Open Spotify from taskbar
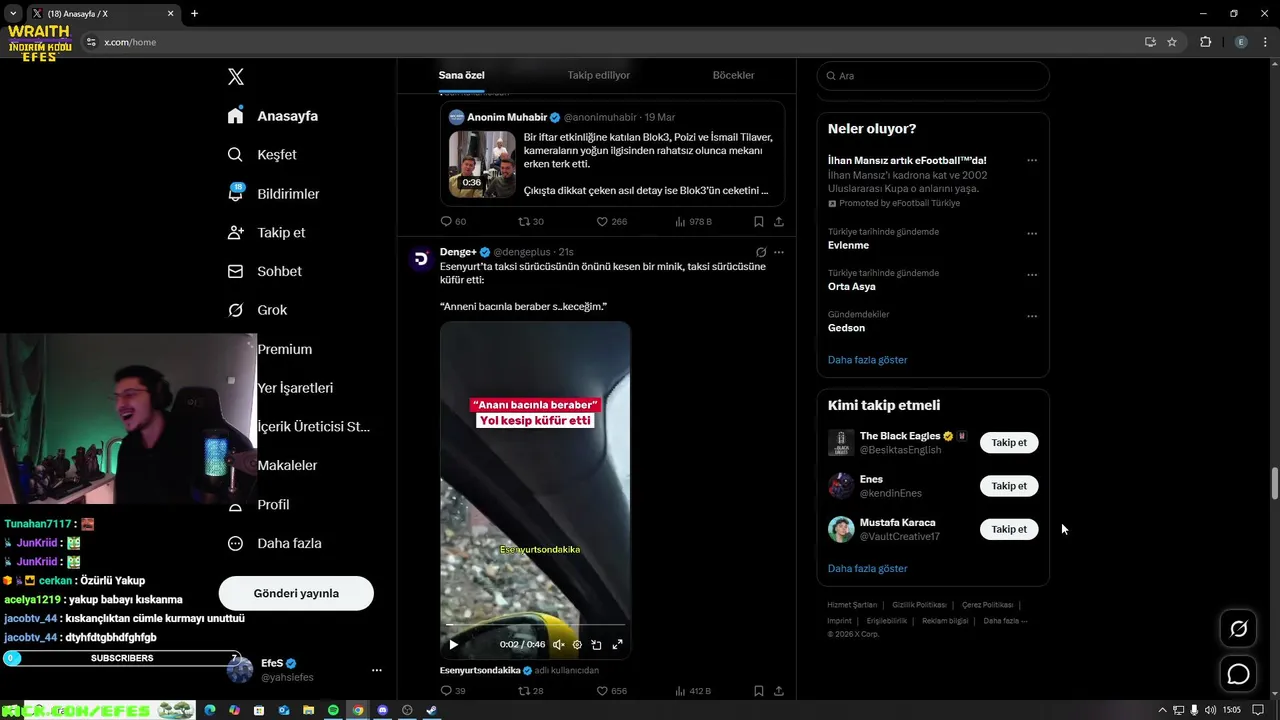The image size is (1280, 720). tap(333, 710)
